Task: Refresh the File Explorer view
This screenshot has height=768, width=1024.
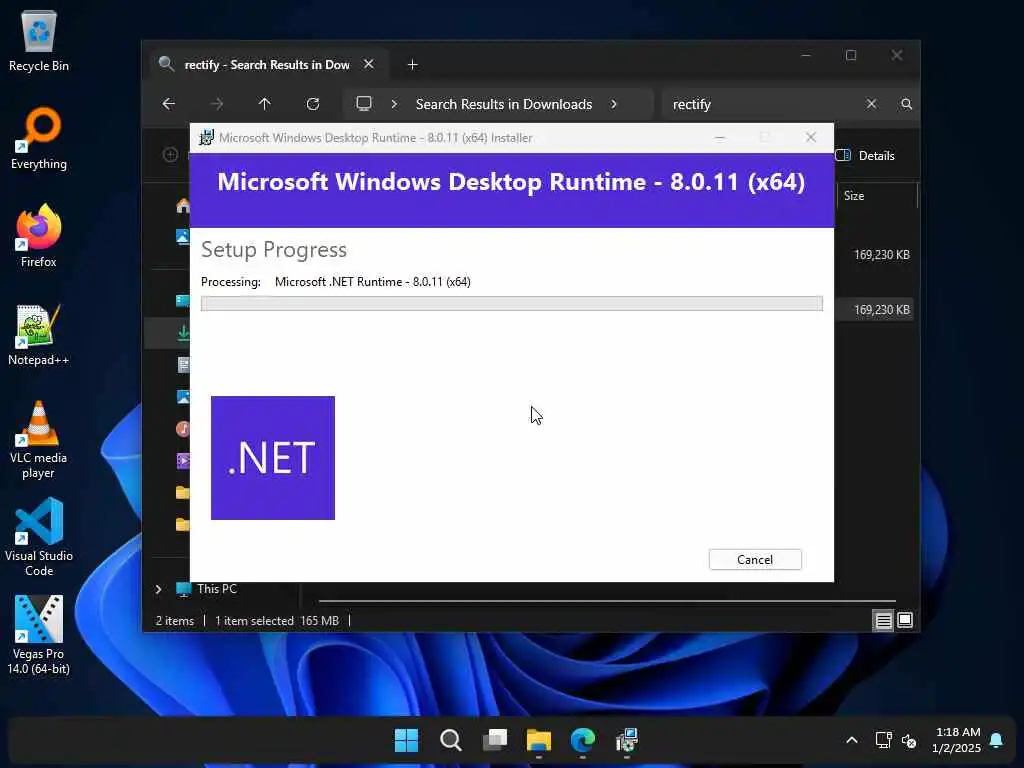Action: point(313,104)
